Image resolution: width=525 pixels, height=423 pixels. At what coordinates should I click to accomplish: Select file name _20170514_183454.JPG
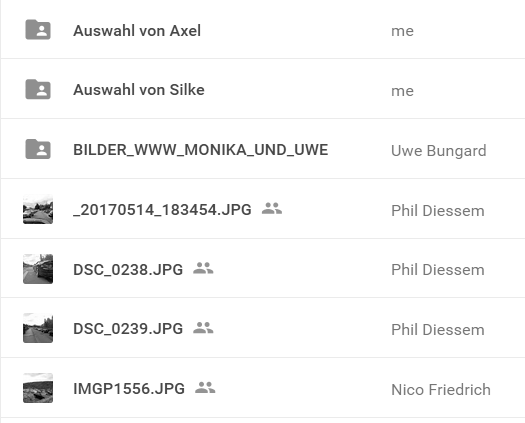coord(162,210)
